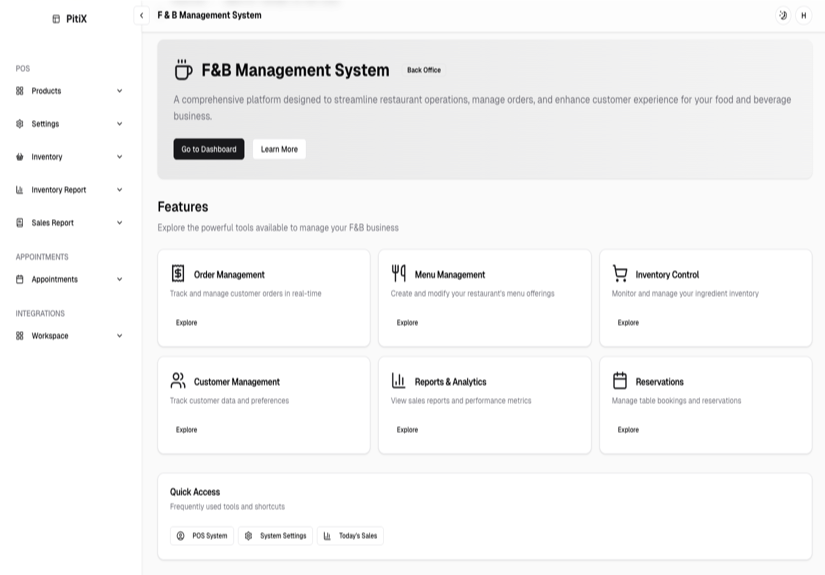
Task: Click the Order Management card title
Action: click(x=229, y=275)
